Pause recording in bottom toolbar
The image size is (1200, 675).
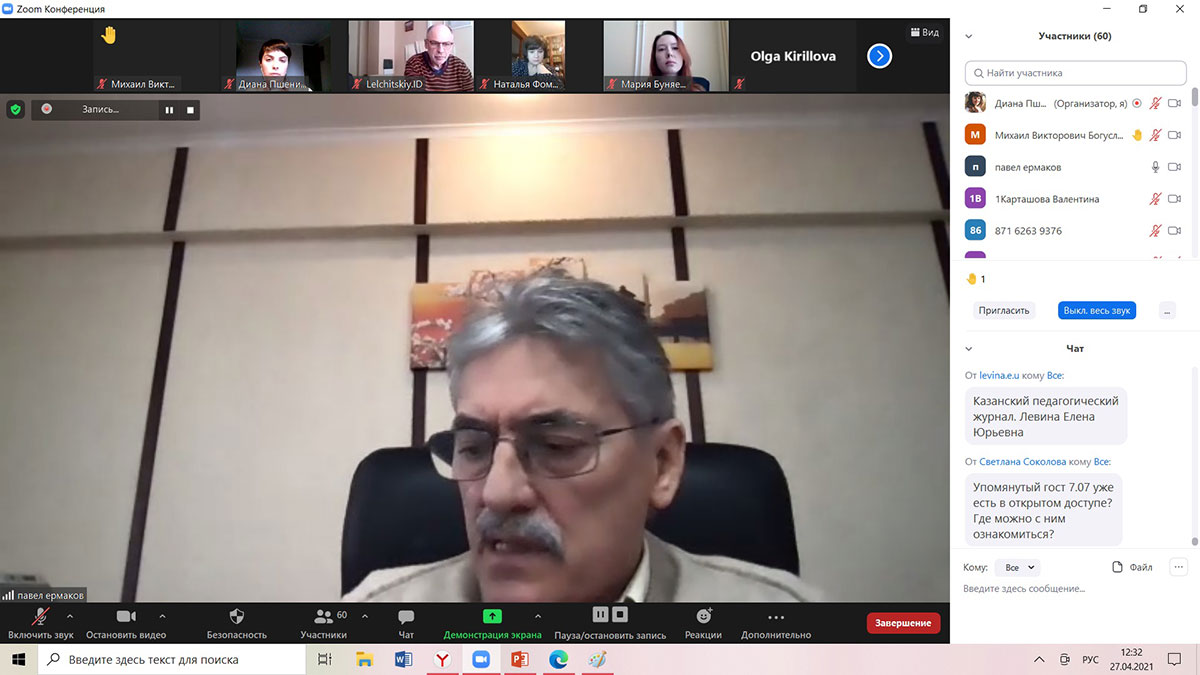(x=600, y=615)
